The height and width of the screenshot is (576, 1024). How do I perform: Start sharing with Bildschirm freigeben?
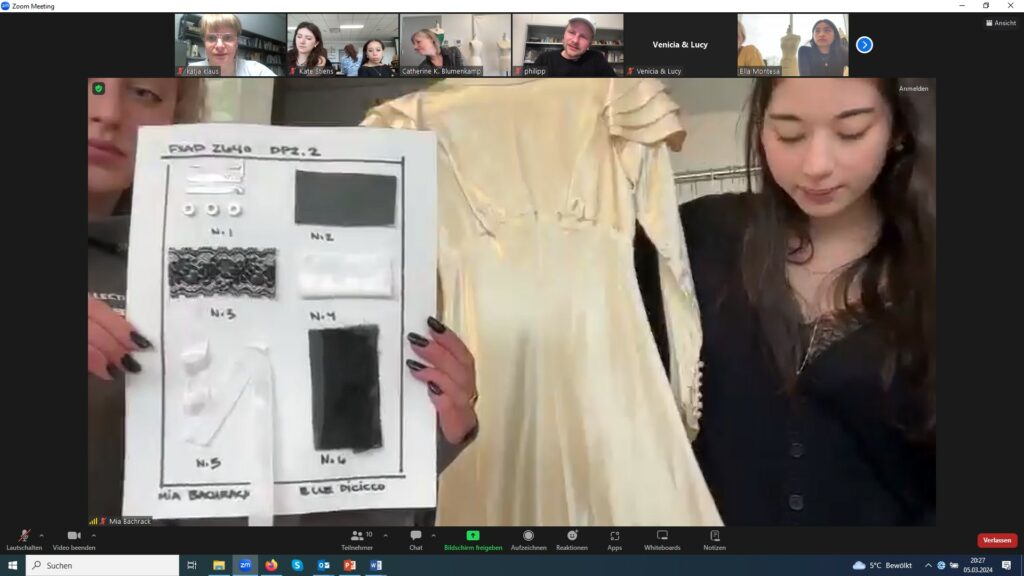pyautogui.click(x=473, y=538)
